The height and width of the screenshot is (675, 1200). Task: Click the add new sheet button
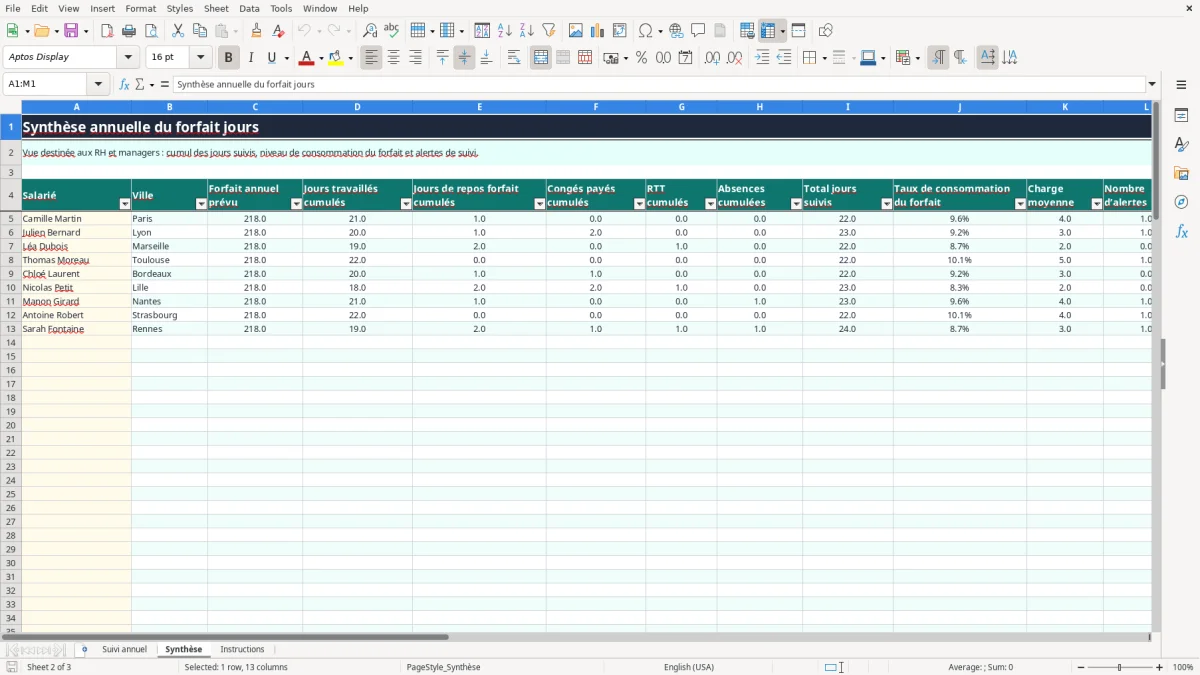pos(84,650)
